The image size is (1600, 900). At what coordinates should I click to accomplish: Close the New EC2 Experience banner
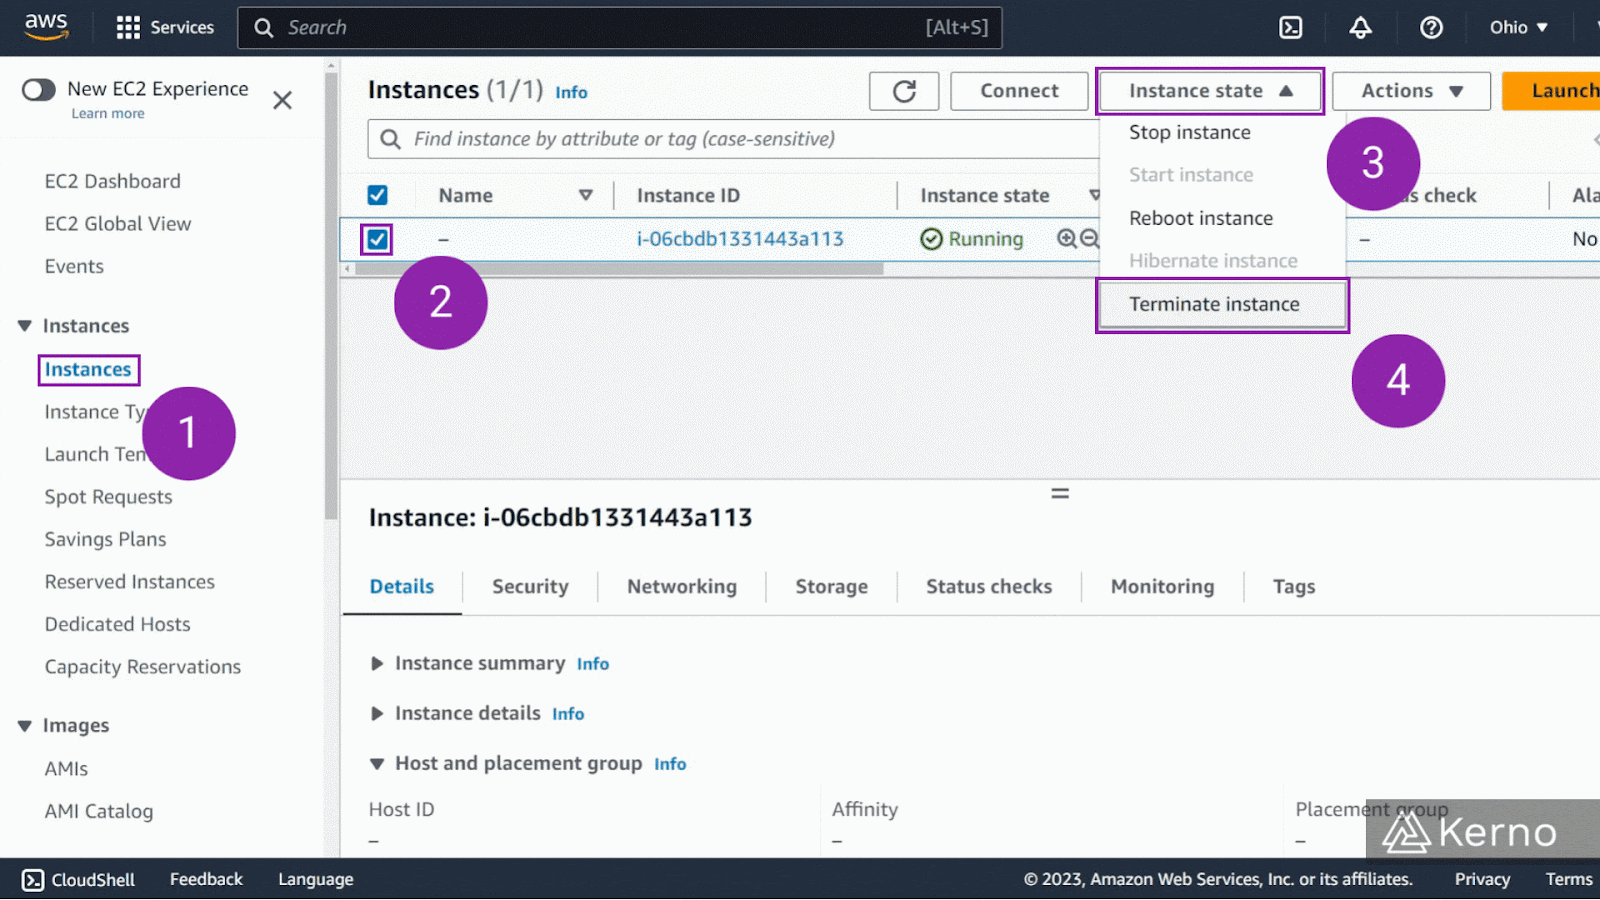tap(283, 100)
